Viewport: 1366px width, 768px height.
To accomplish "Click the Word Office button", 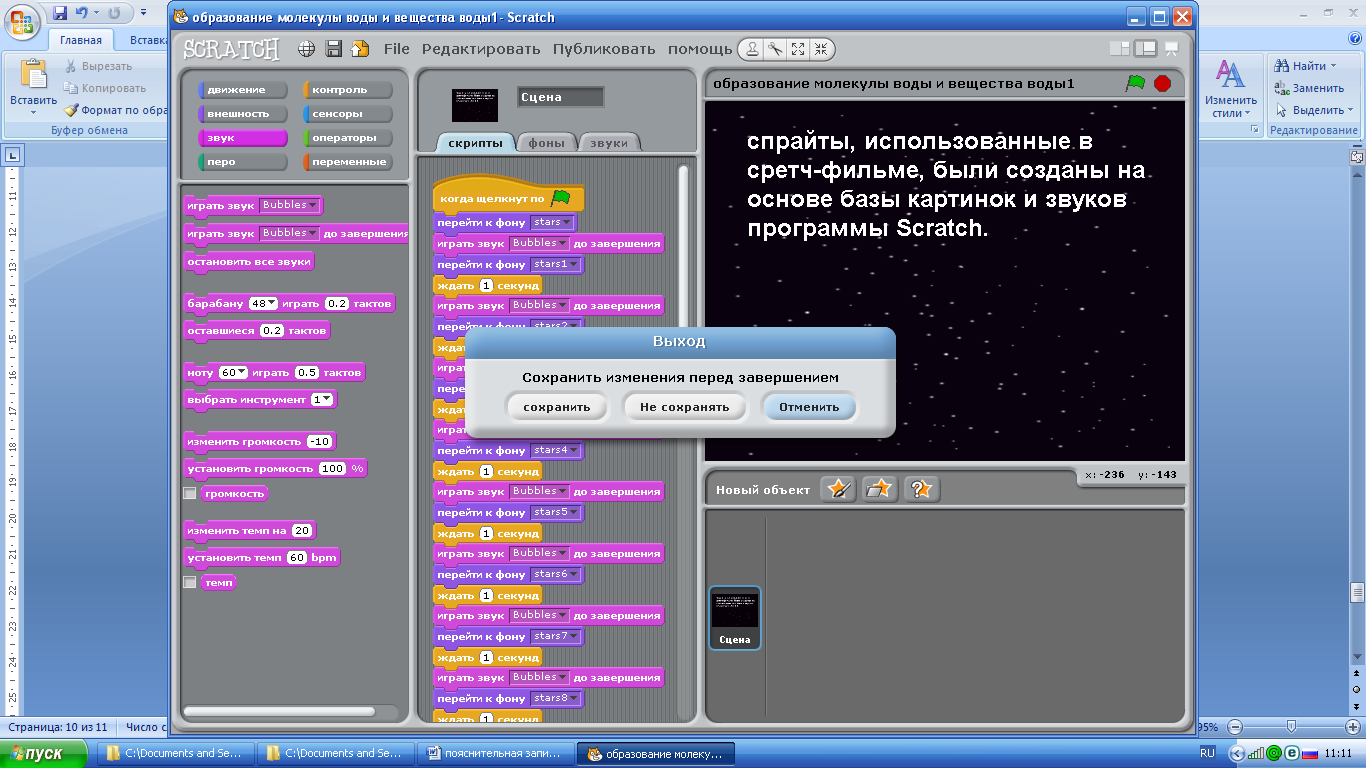I will [x=22, y=22].
